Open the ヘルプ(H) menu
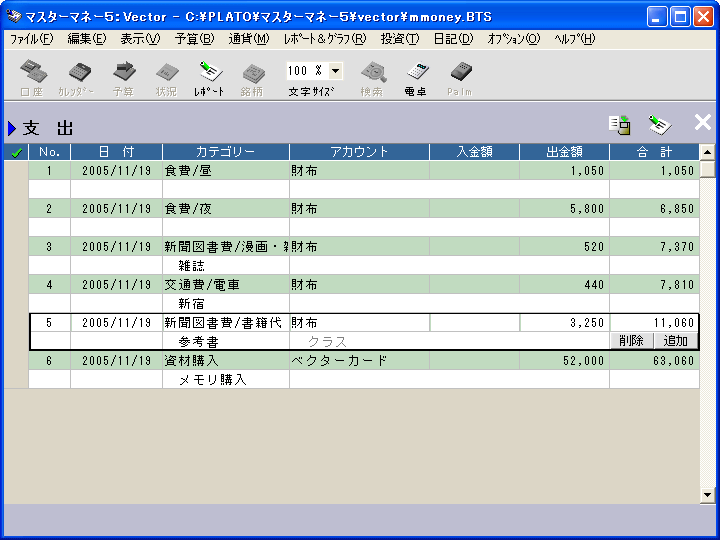720x540 pixels. pyautogui.click(x=574, y=39)
